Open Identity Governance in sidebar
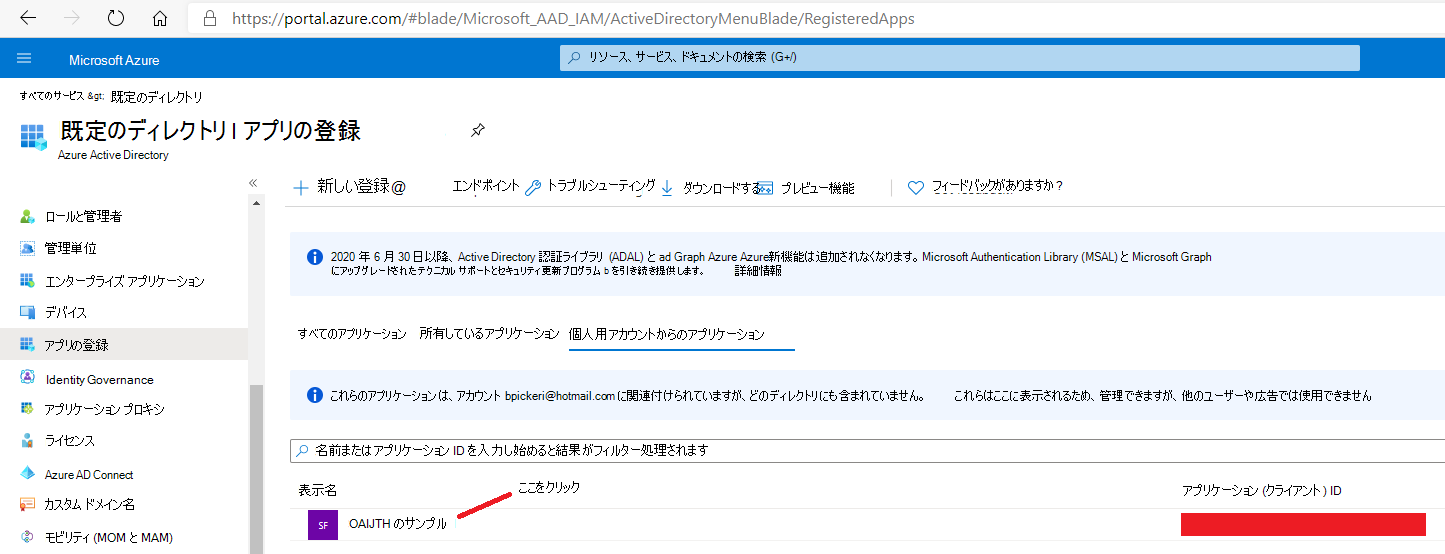 100,379
